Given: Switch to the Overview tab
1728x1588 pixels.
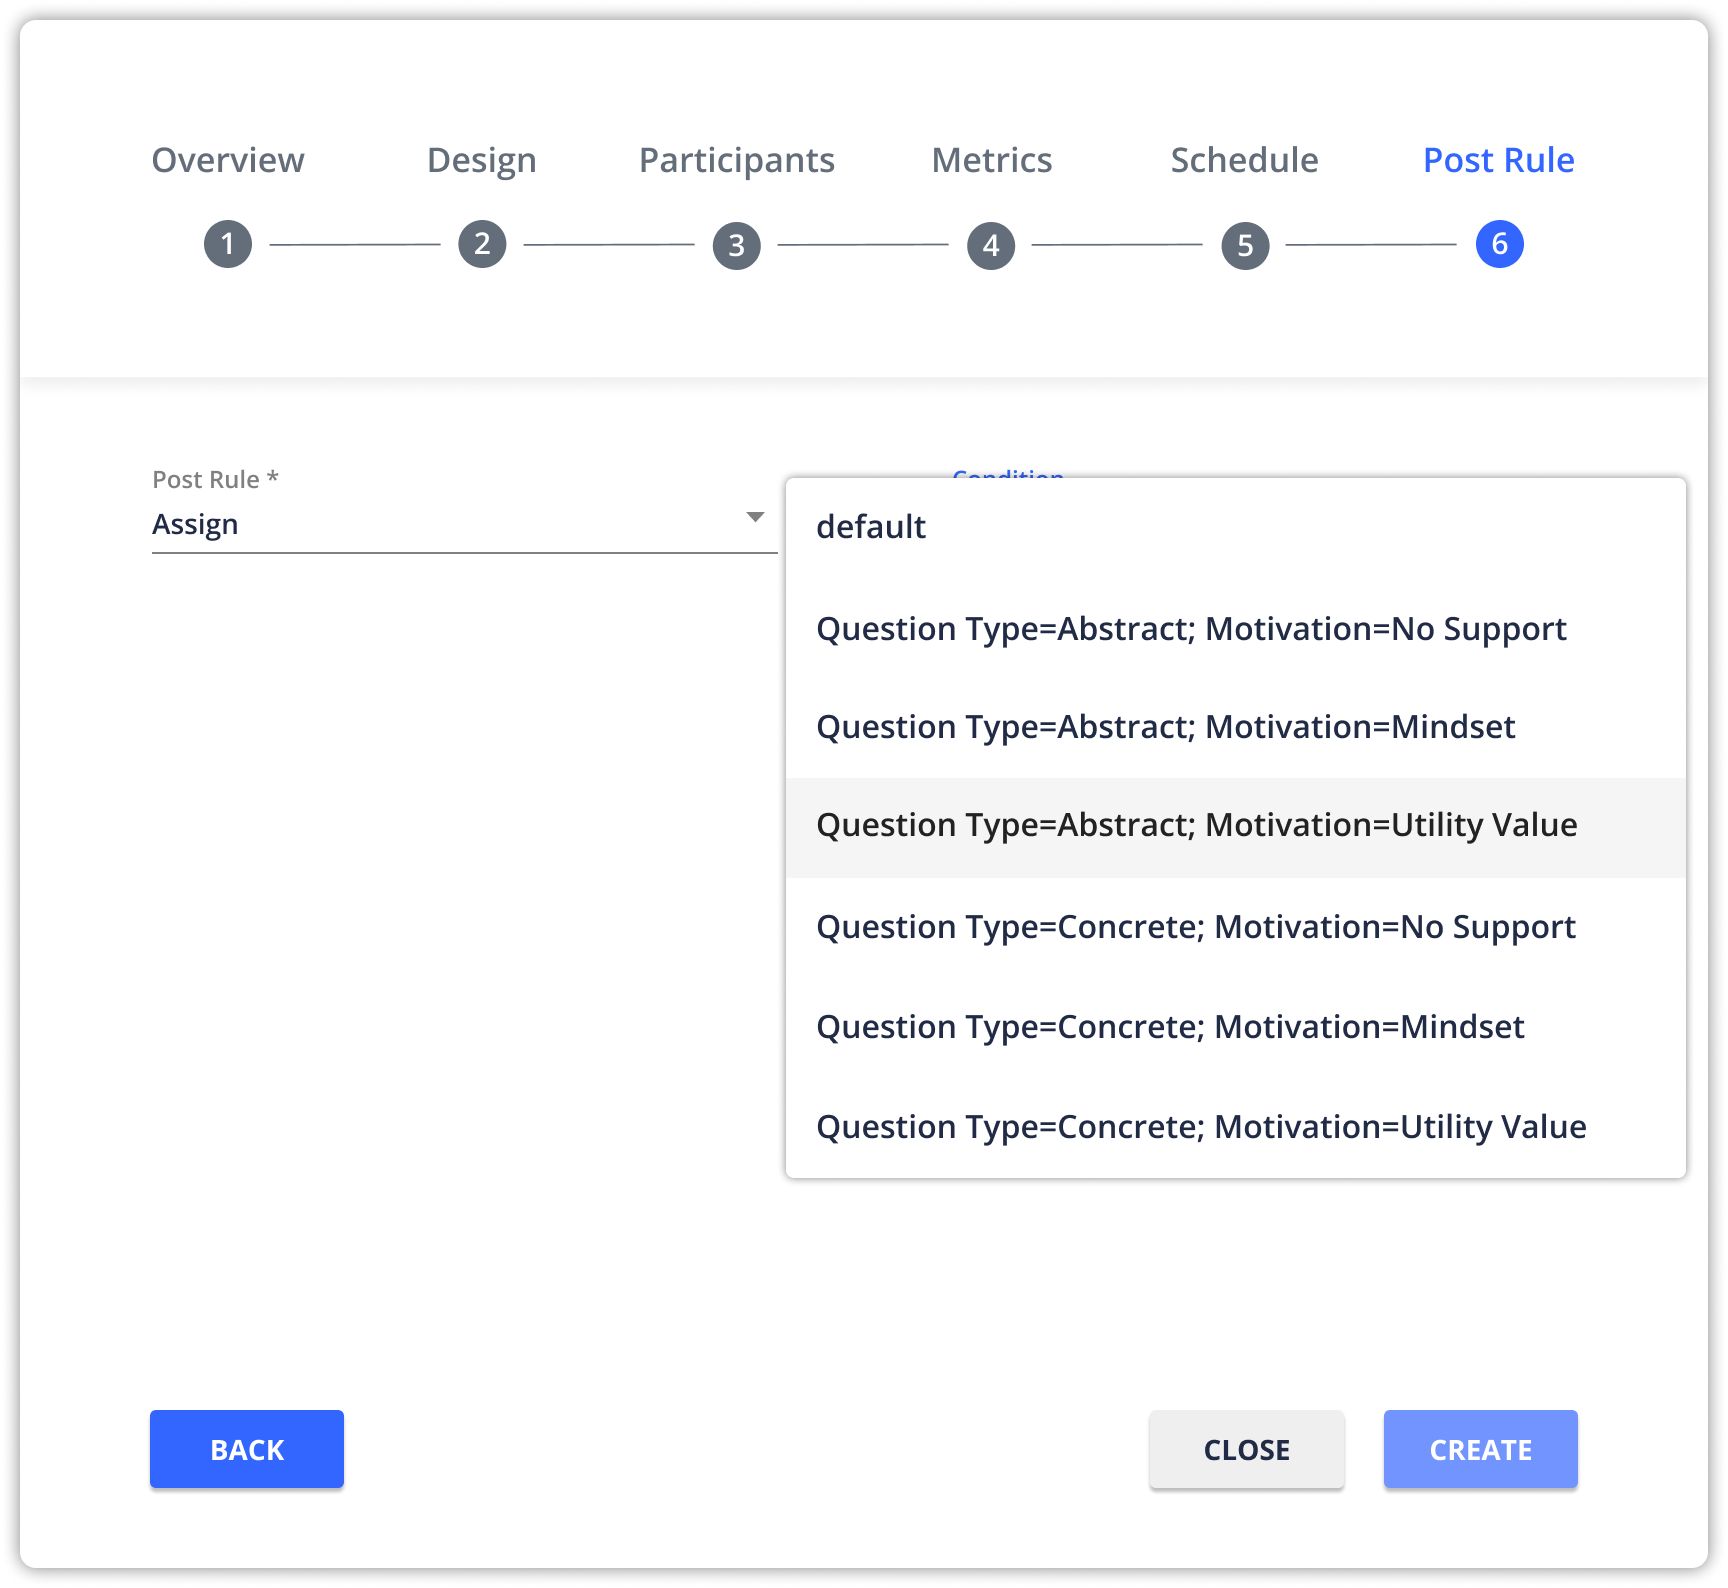Looking at the screenshot, I should (x=227, y=160).
